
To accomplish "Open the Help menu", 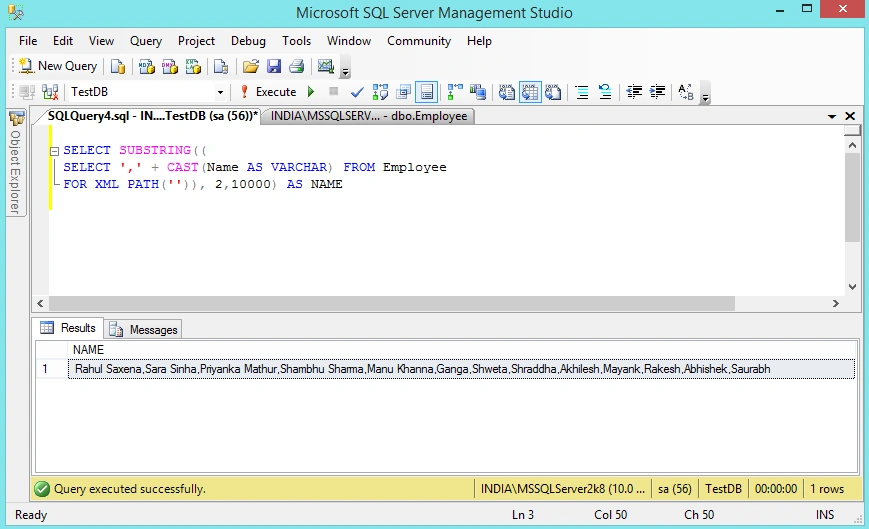I will click(x=479, y=41).
